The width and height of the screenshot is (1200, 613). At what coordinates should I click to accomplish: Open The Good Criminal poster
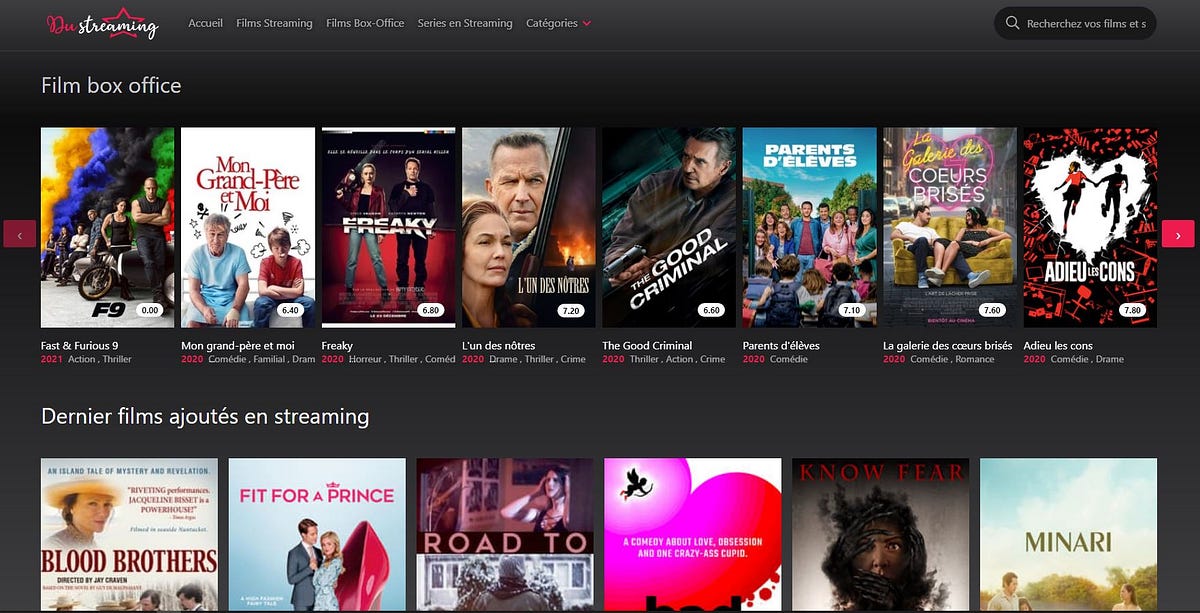click(x=669, y=228)
